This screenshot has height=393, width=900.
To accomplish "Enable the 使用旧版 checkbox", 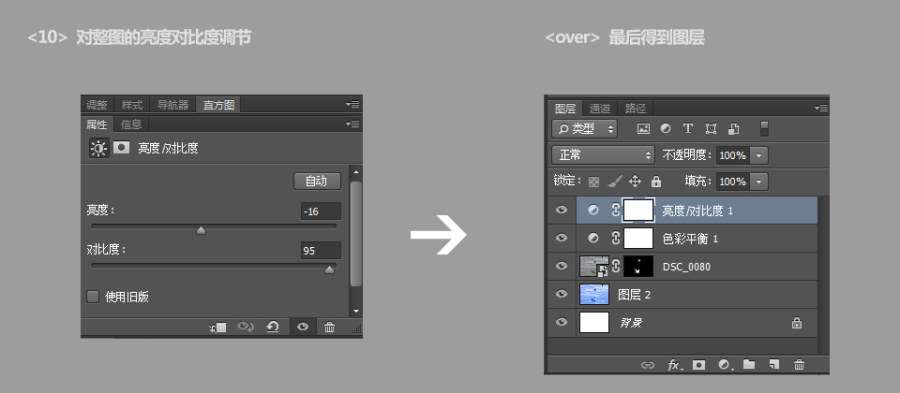I will click(x=92, y=297).
